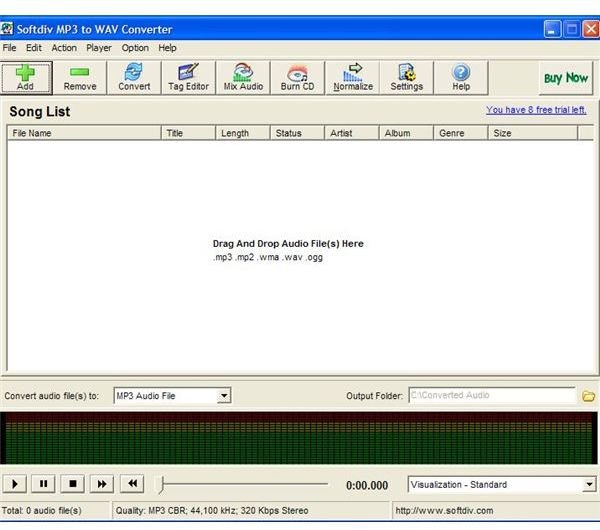Sort by the Length column header
The width and height of the screenshot is (600, 530).
pos(243,133)
